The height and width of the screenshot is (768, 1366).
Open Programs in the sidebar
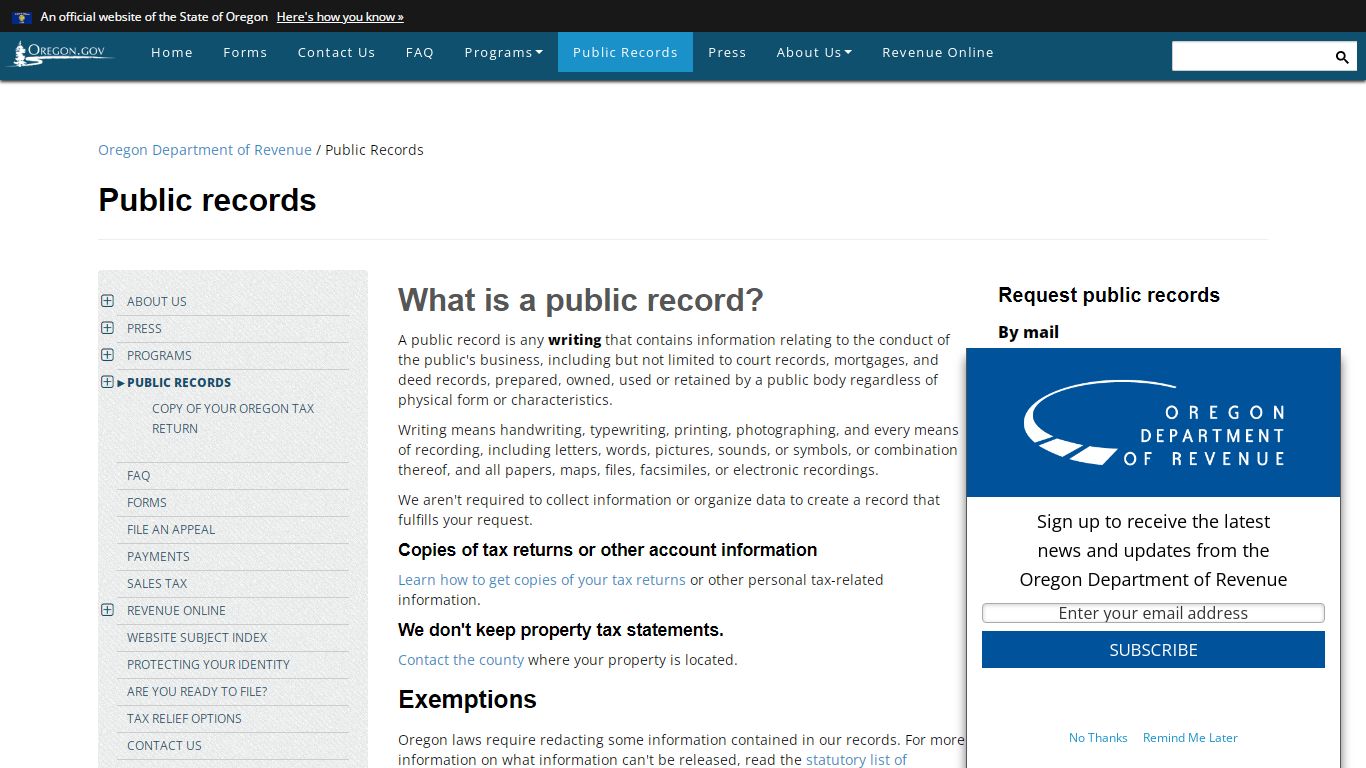pyautogui.click(x=159, y=355)
